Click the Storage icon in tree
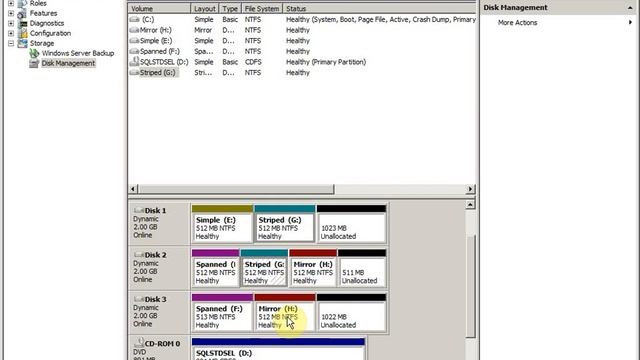 pos(22,43)
